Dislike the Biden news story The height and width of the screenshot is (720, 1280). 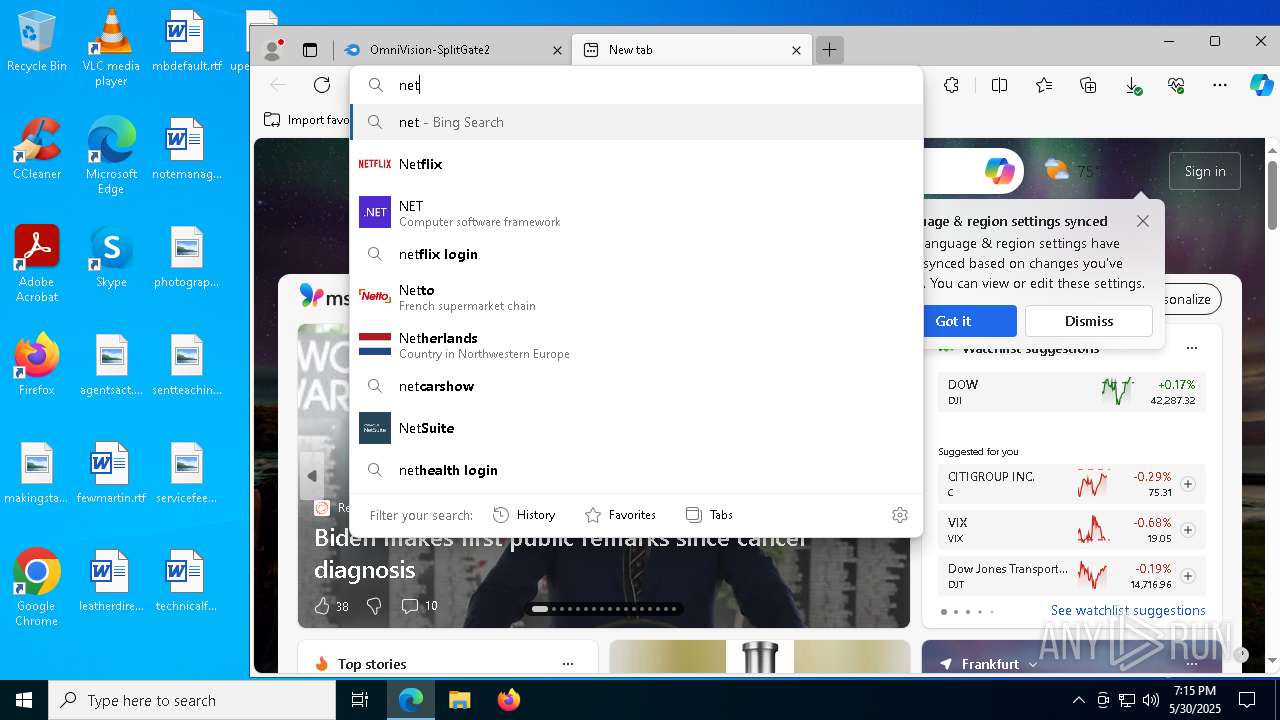point(374,606)
